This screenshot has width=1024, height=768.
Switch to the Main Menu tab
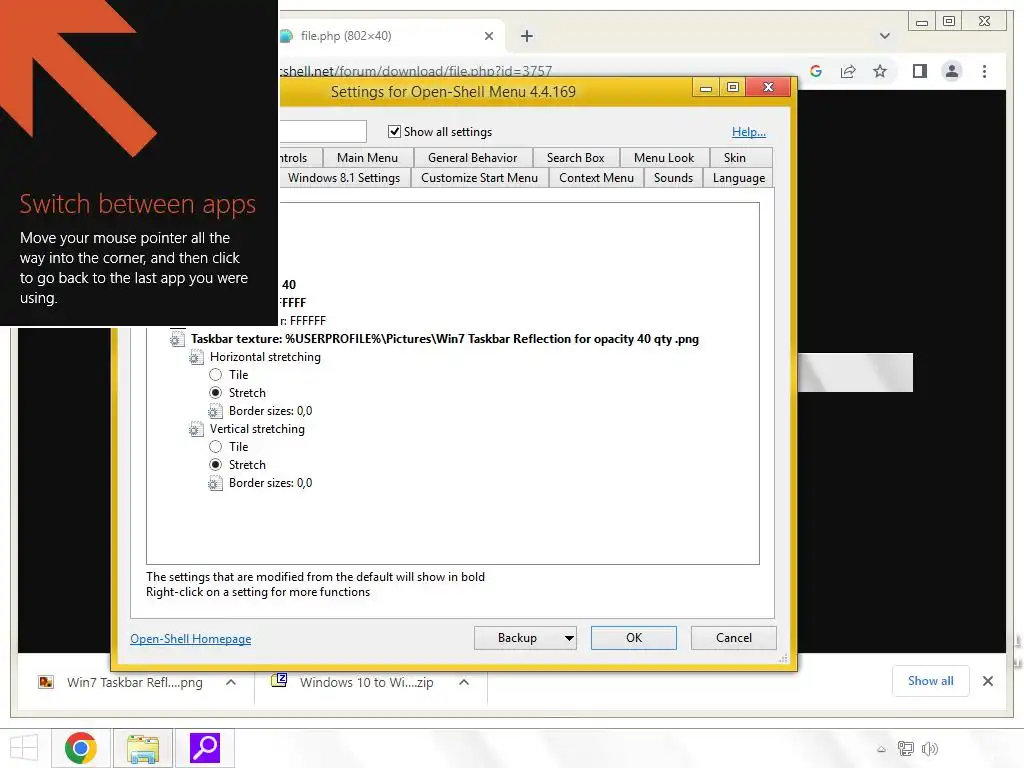(367, 157)
